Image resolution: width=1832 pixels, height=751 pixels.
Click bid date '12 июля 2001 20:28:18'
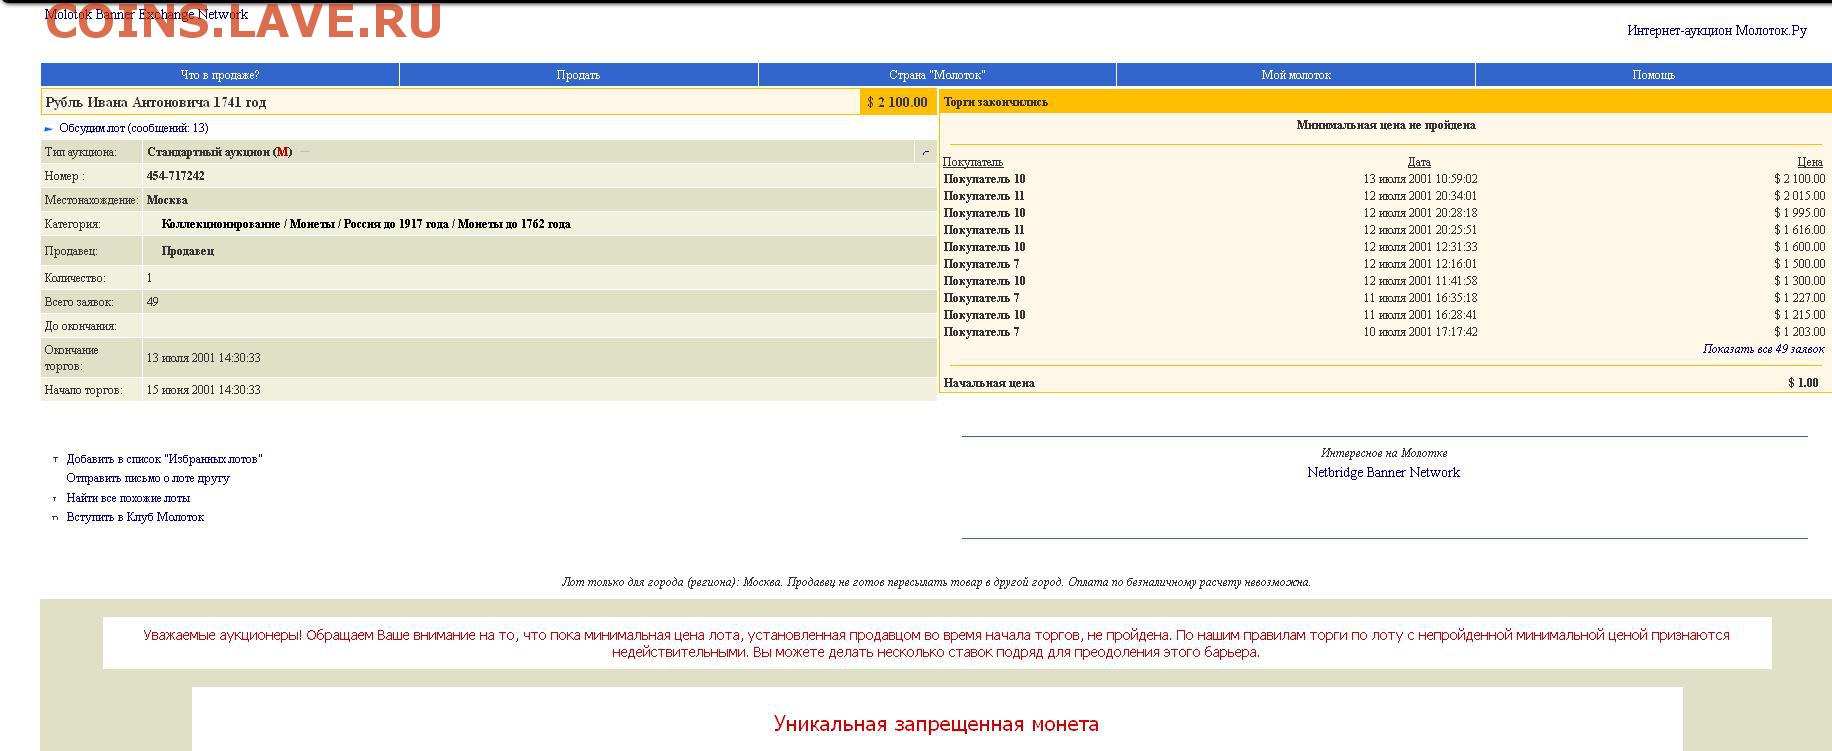1420,213
